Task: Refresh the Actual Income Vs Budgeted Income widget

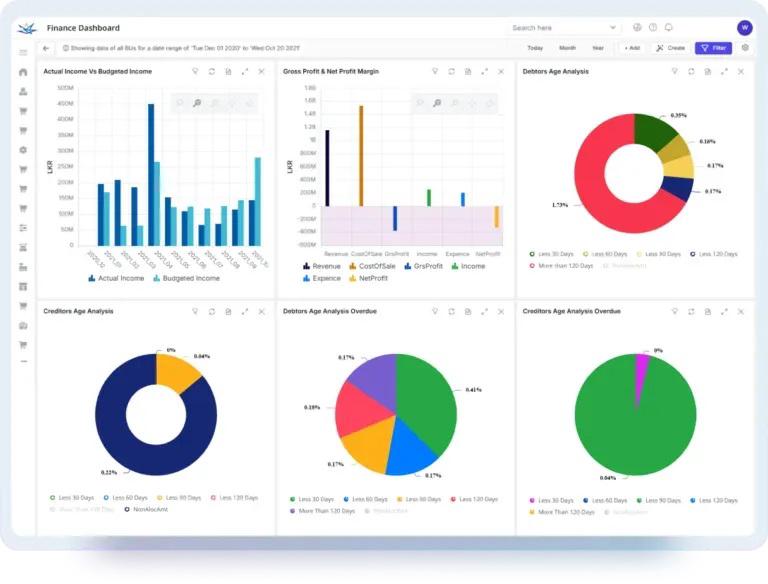Action: tap(211, 72)
